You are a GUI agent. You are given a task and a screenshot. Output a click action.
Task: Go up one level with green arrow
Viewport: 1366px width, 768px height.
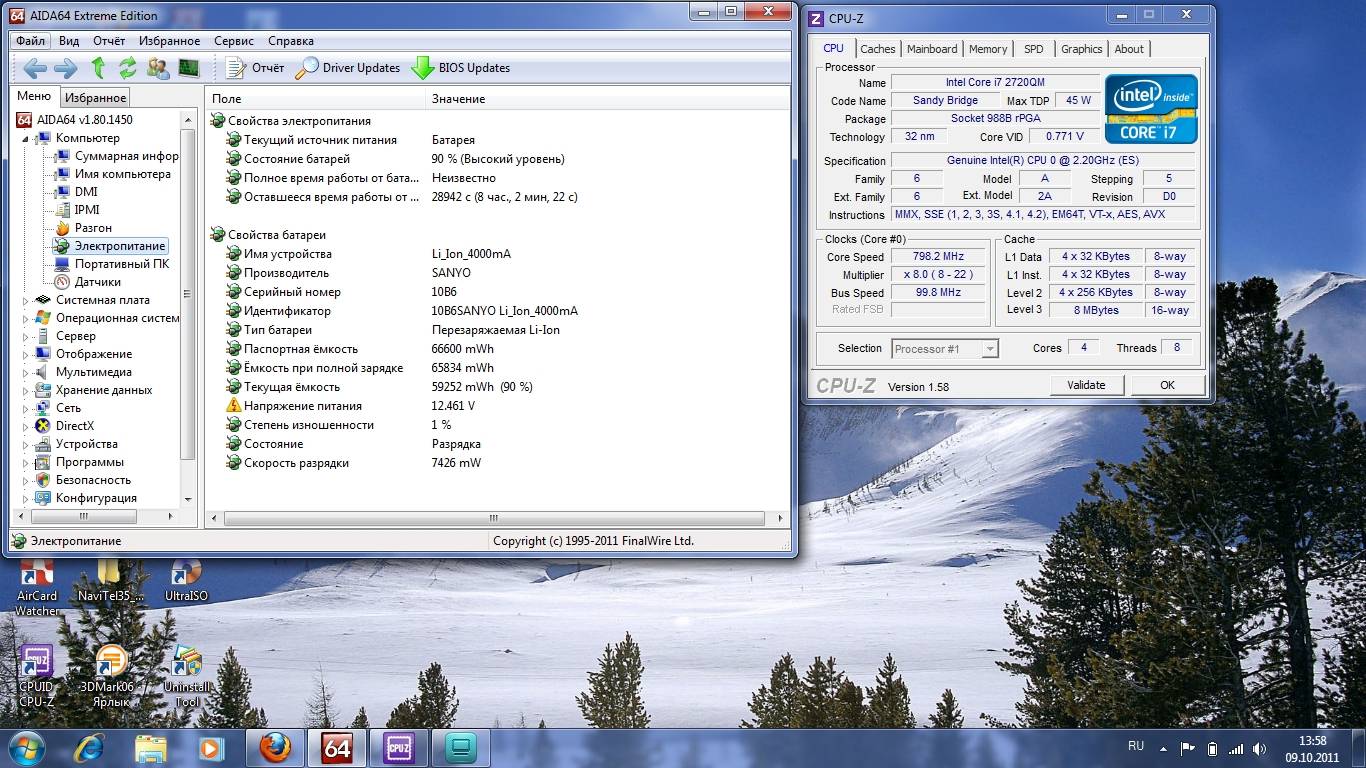click(x=98, y=68)
